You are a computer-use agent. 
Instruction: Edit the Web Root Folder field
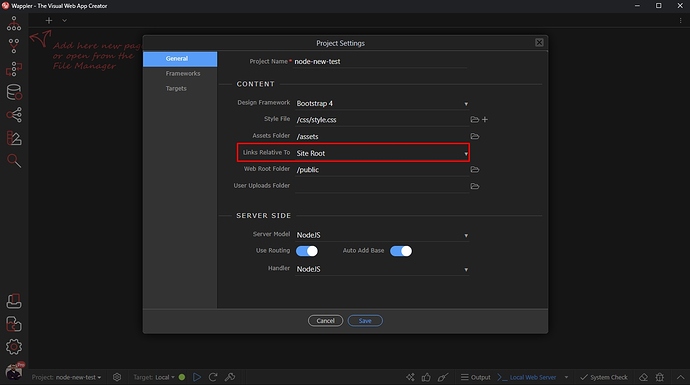pos(381,170)
